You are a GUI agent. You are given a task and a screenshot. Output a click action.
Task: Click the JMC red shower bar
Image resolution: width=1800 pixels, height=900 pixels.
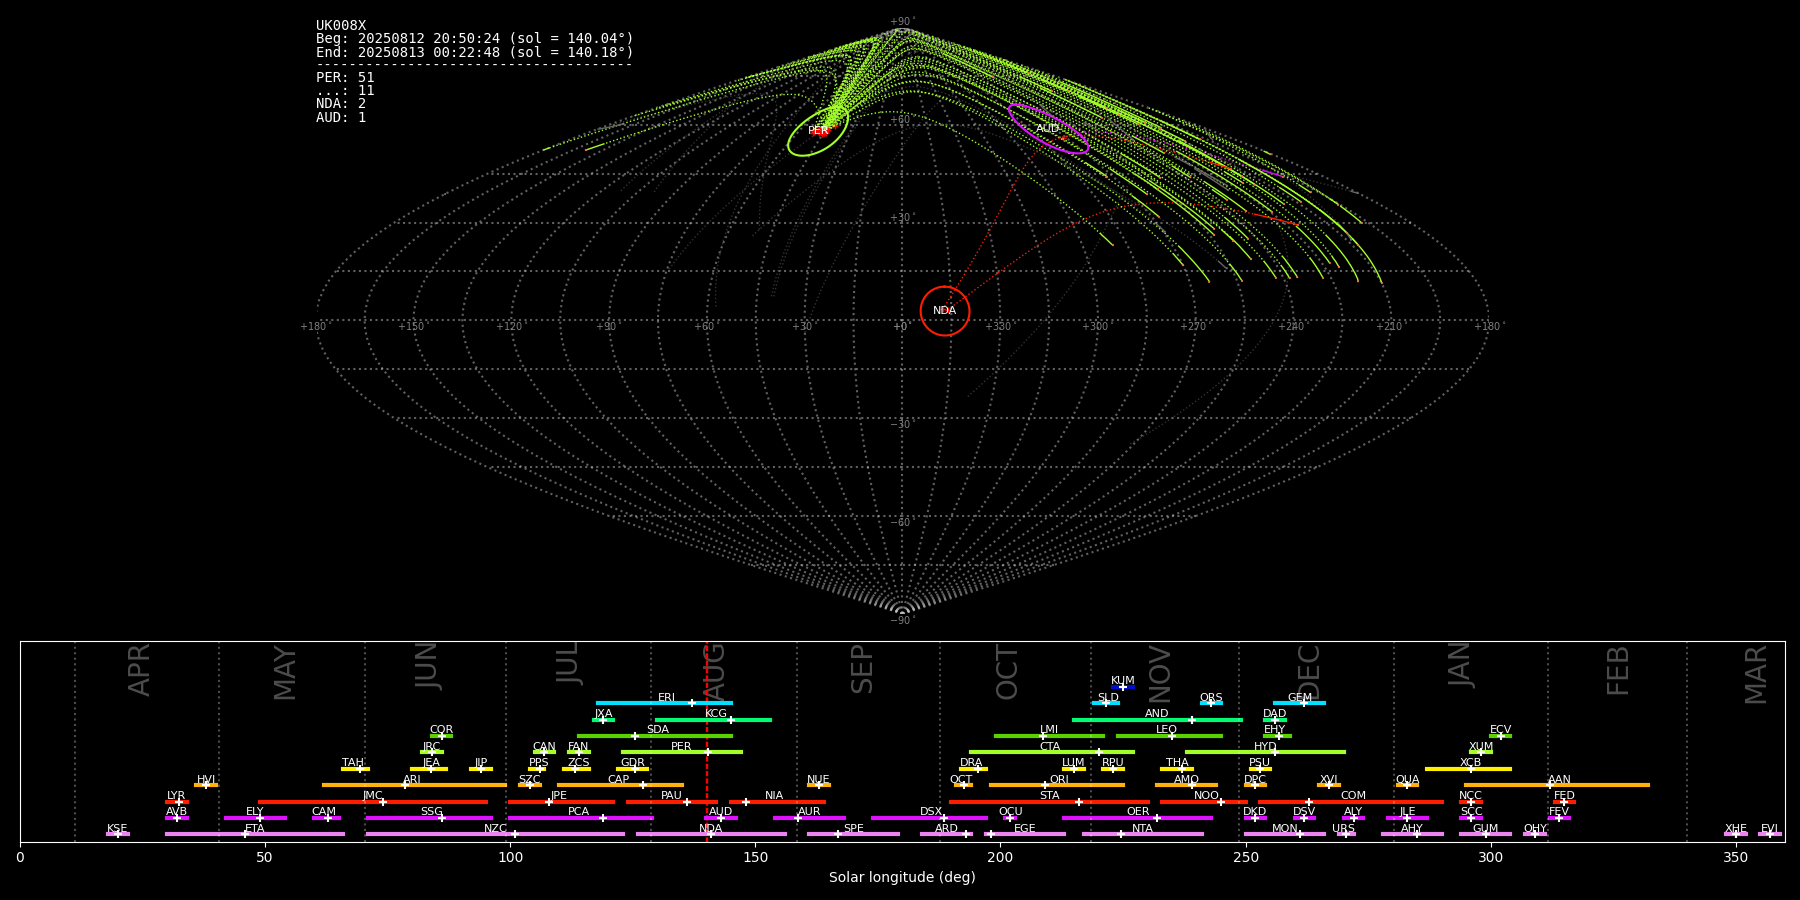coord(373,802)
